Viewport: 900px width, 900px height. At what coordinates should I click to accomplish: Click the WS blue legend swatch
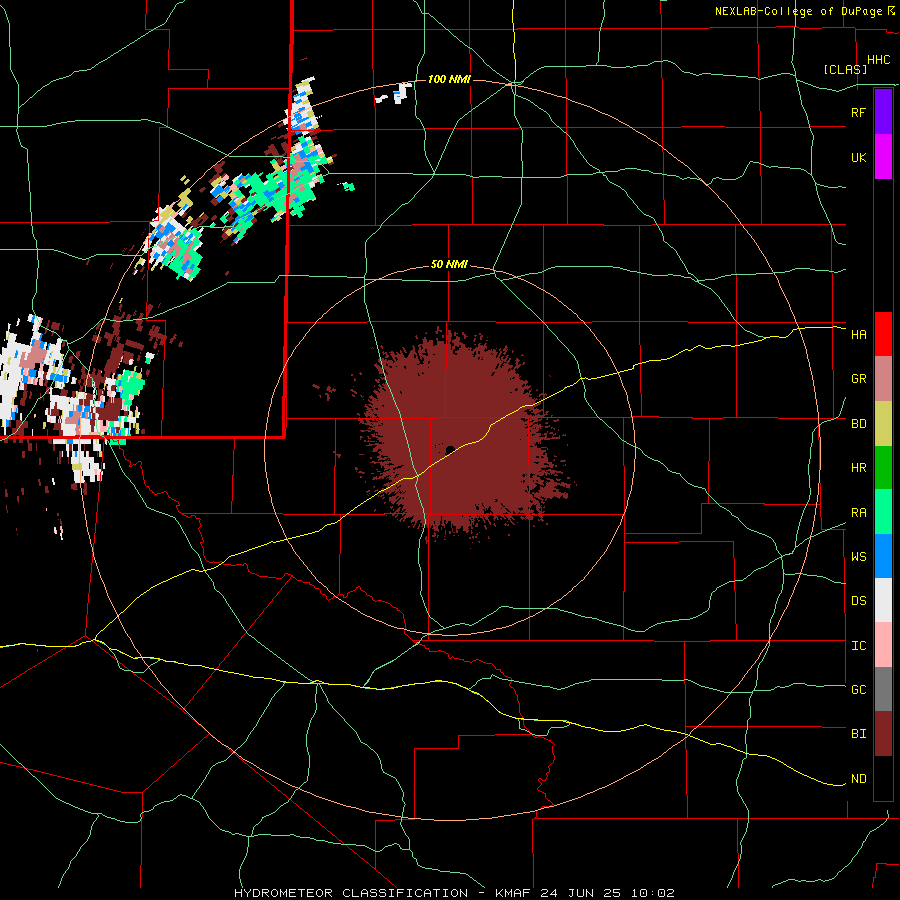coord(883,556)
